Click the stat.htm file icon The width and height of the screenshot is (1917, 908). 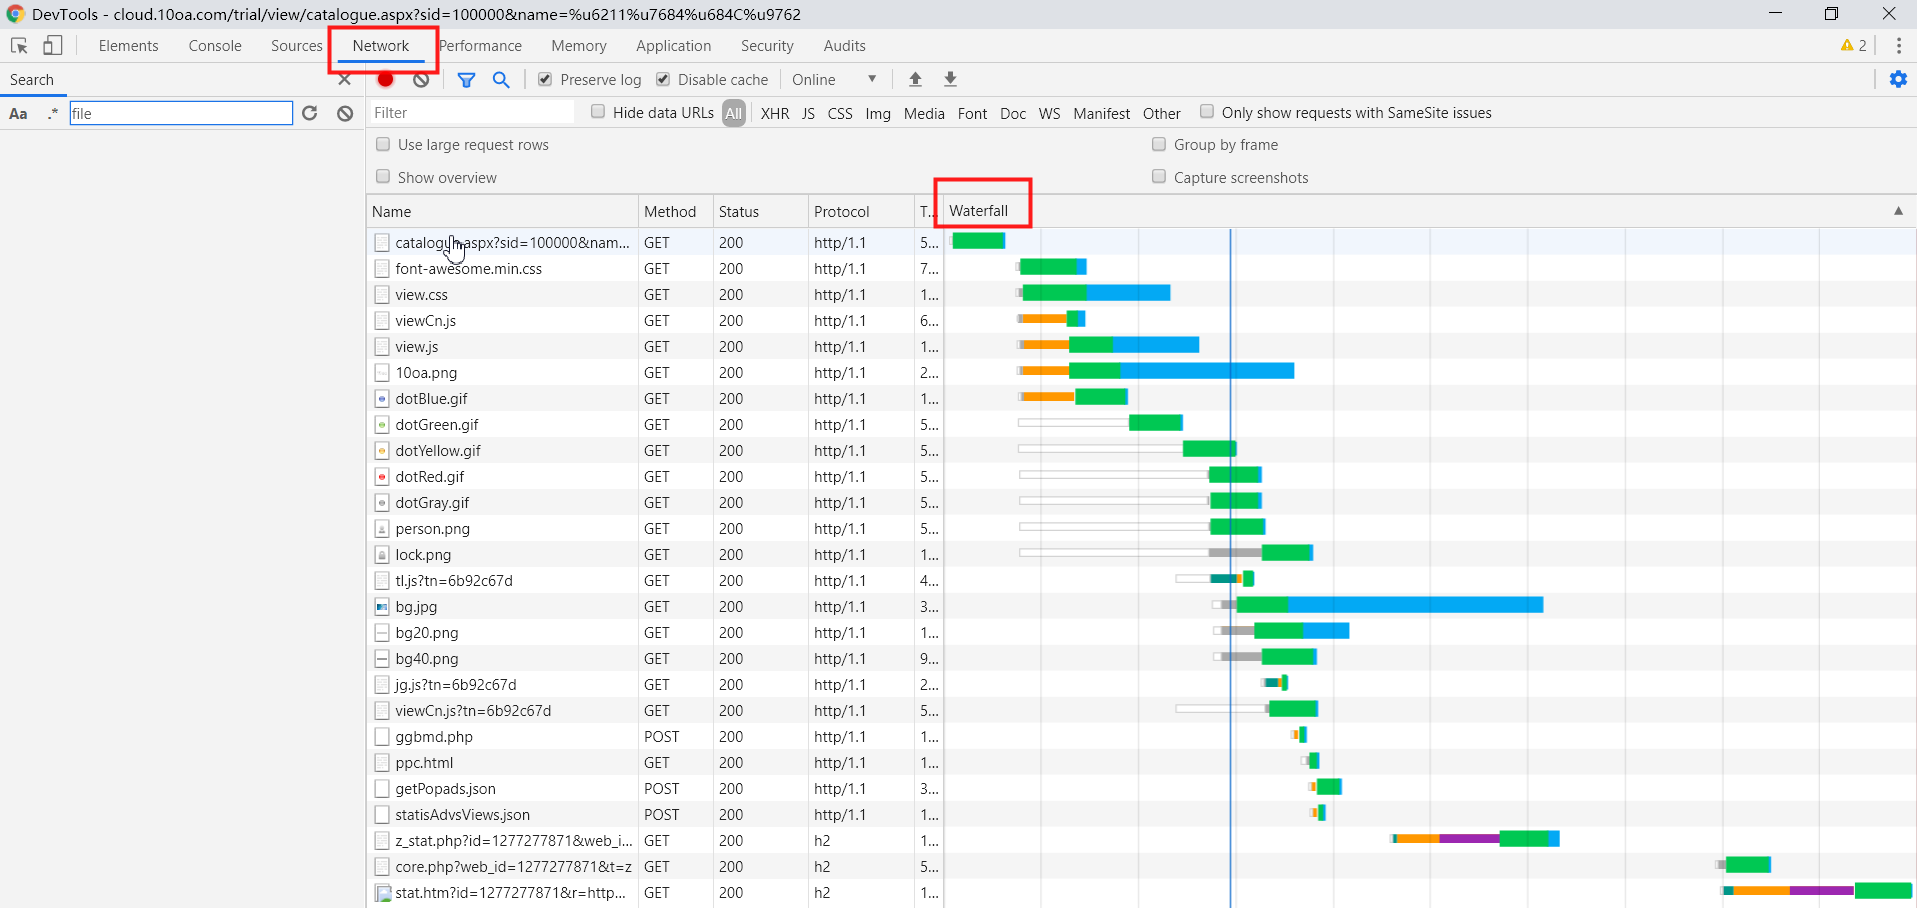point(382,893)
